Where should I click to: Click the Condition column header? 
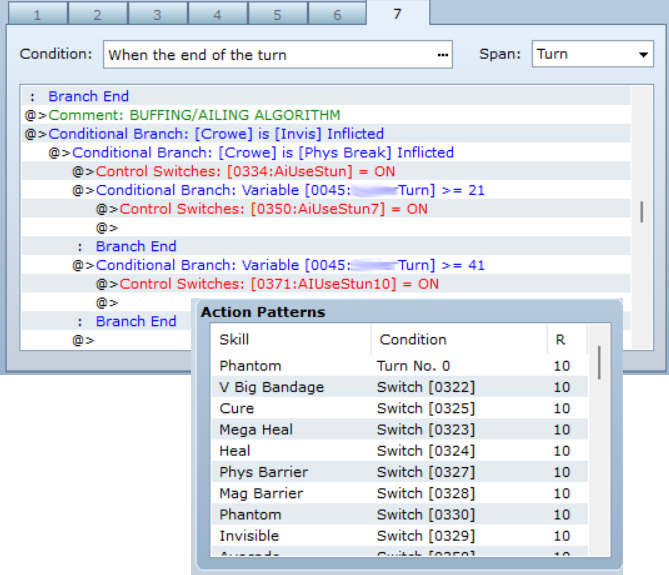tap(458, 340)
